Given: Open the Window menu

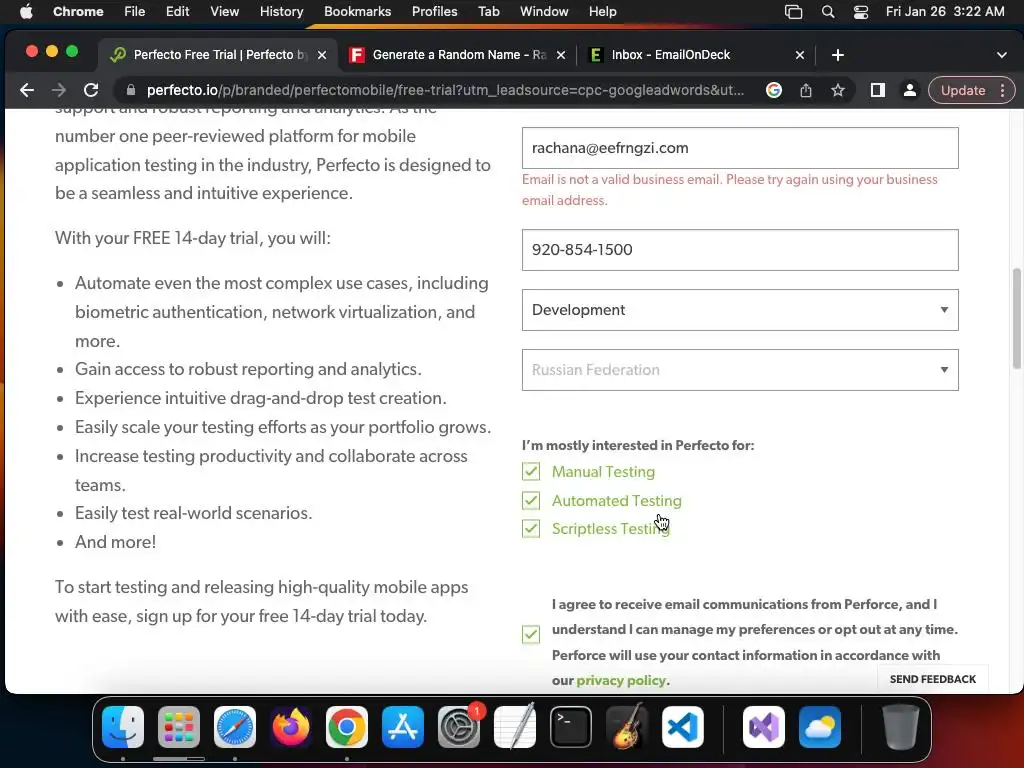Looking at the screenshot, I should coord(544,12).
